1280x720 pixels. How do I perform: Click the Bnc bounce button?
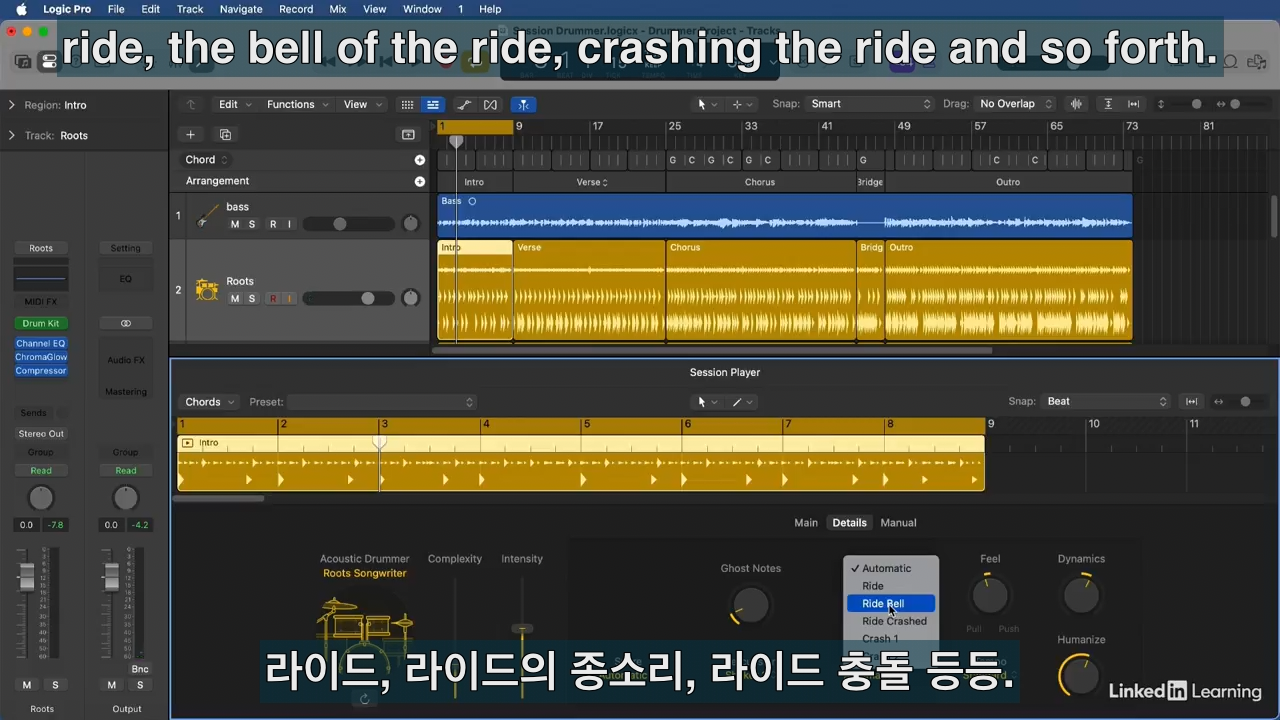click(140, 669)
